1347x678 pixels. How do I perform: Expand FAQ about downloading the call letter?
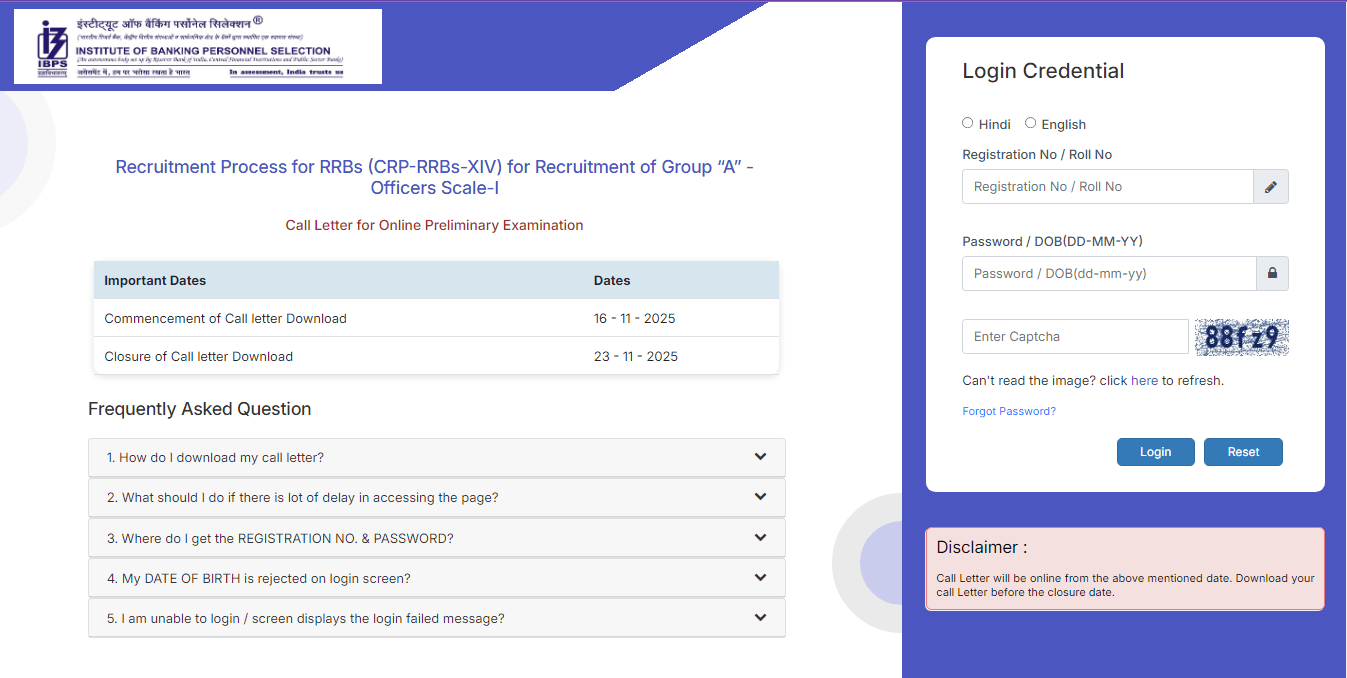pyautogui.click(x=436, y=457)
